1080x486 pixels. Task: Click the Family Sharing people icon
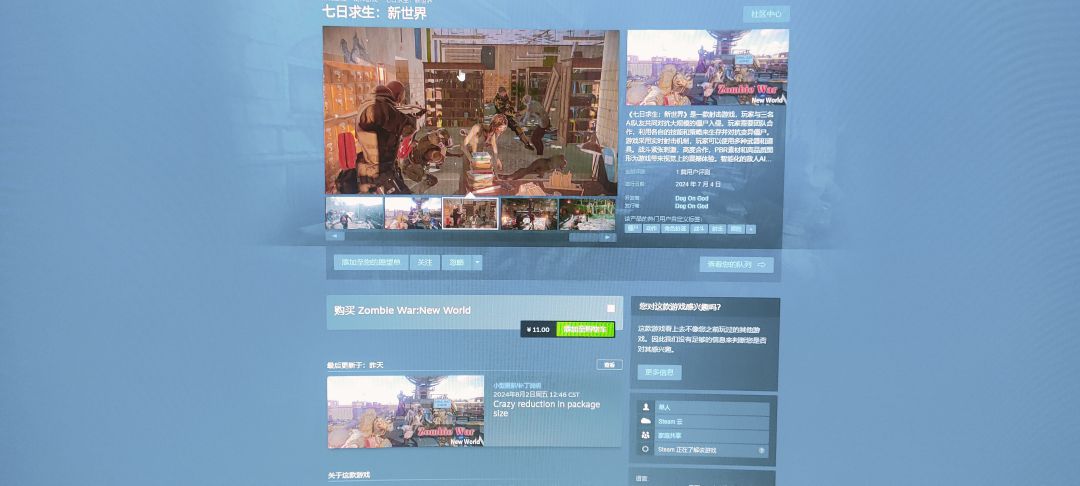tap(645, 435)
